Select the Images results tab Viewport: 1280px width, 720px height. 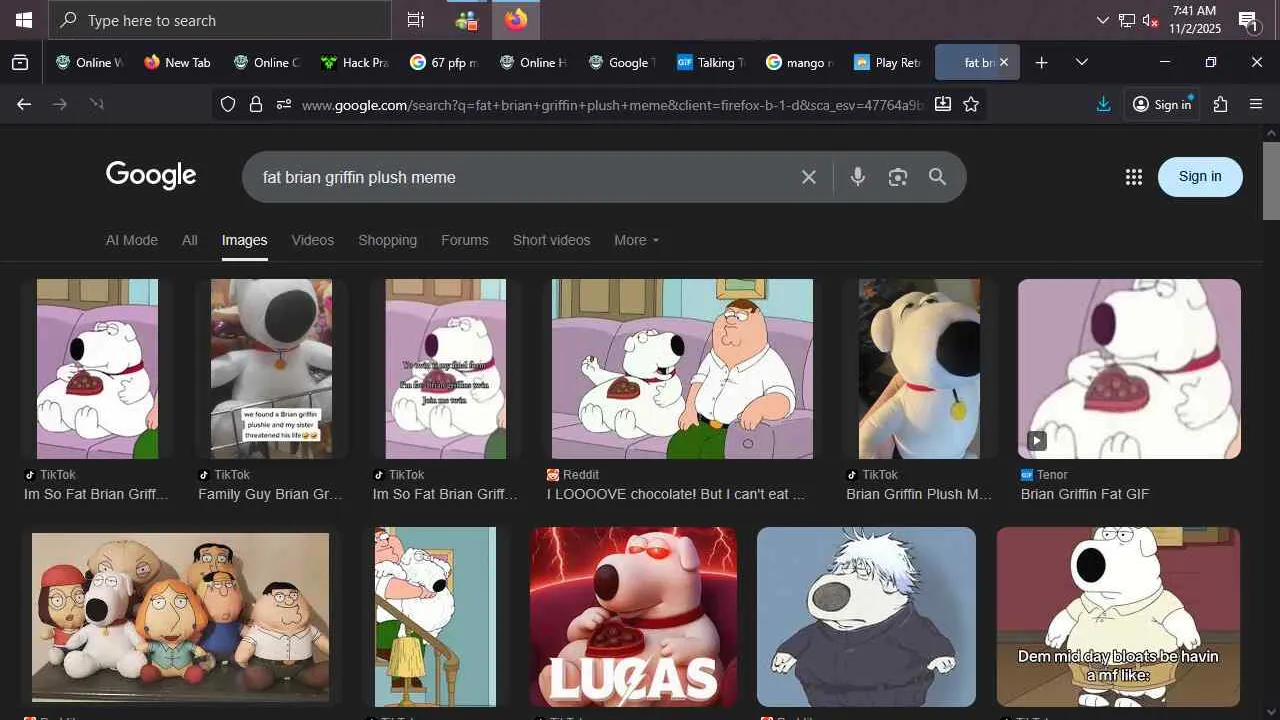click(x=244, y=240)
